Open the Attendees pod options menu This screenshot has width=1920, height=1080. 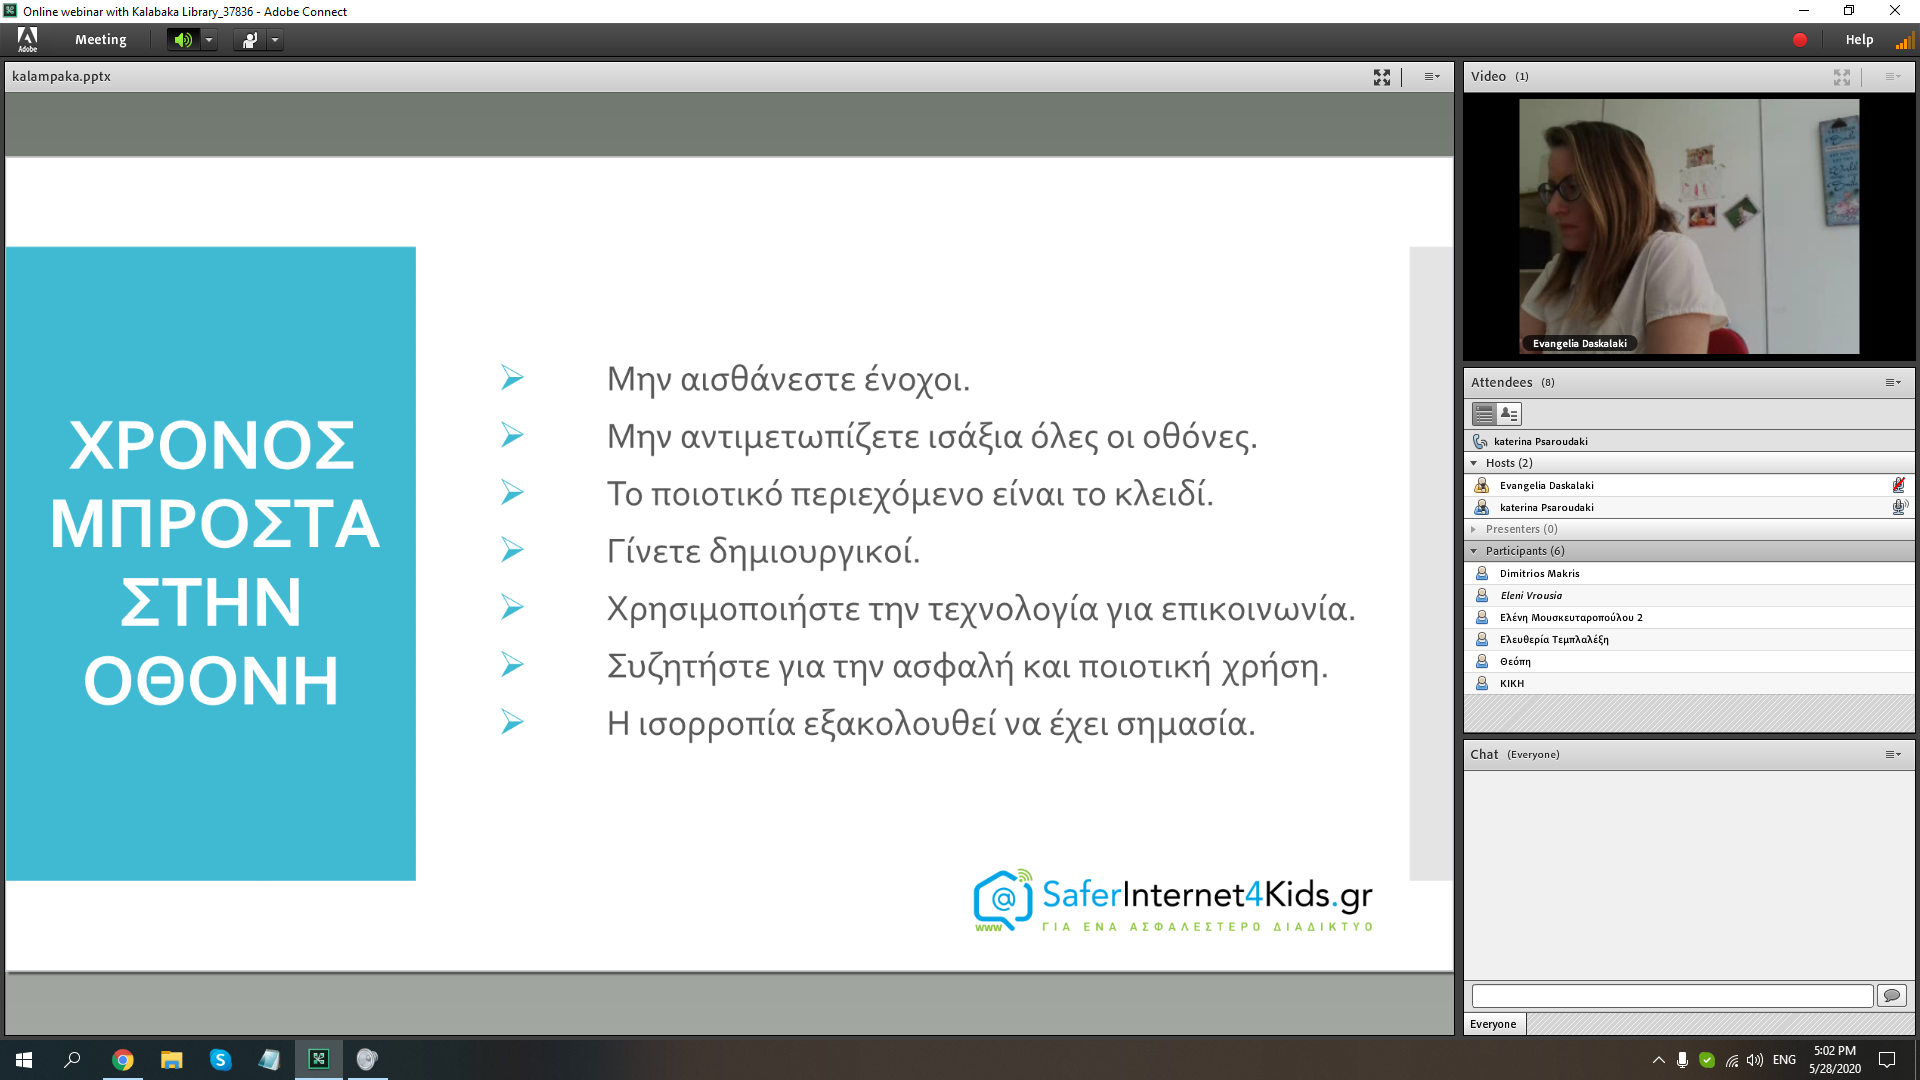(x=1893, y=382)
